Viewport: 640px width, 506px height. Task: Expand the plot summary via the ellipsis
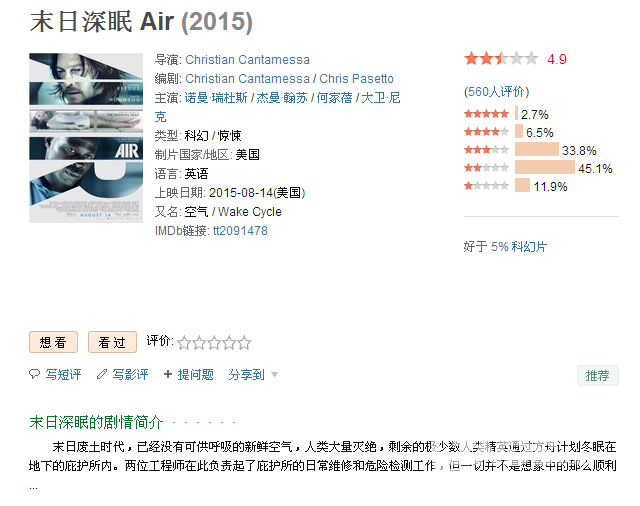[34, 486]
